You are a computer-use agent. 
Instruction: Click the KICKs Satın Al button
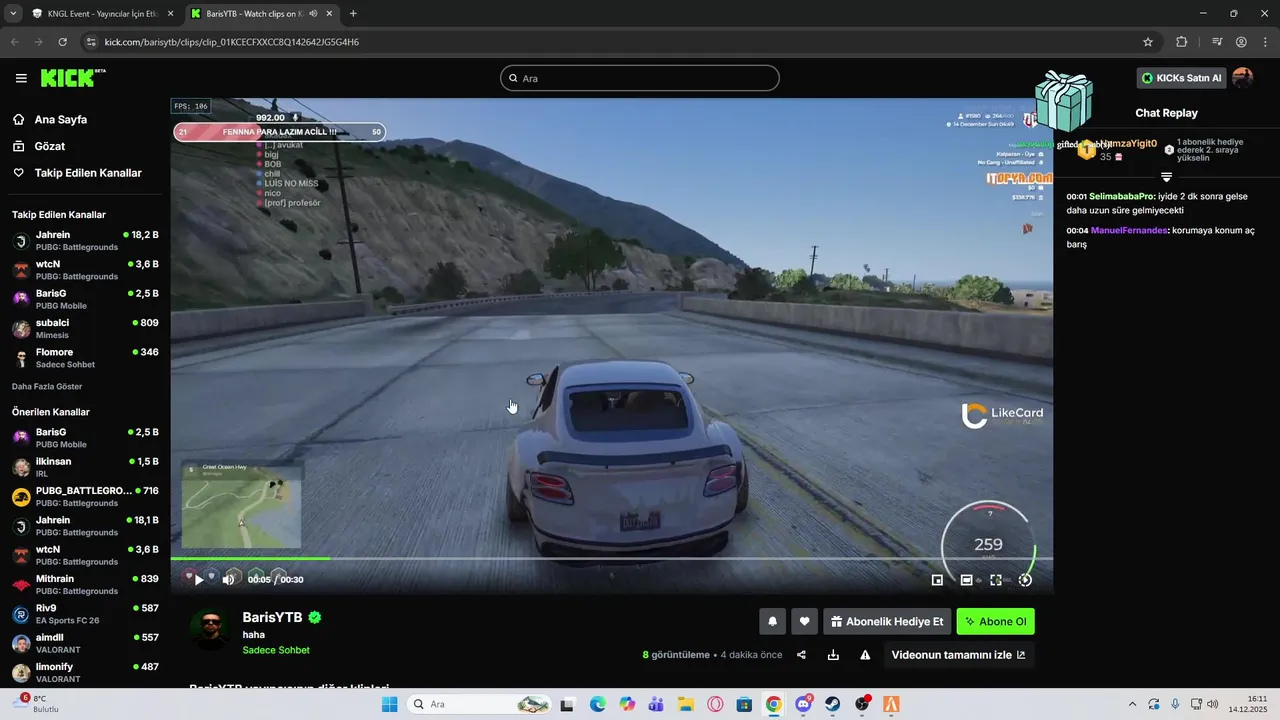1181,78
